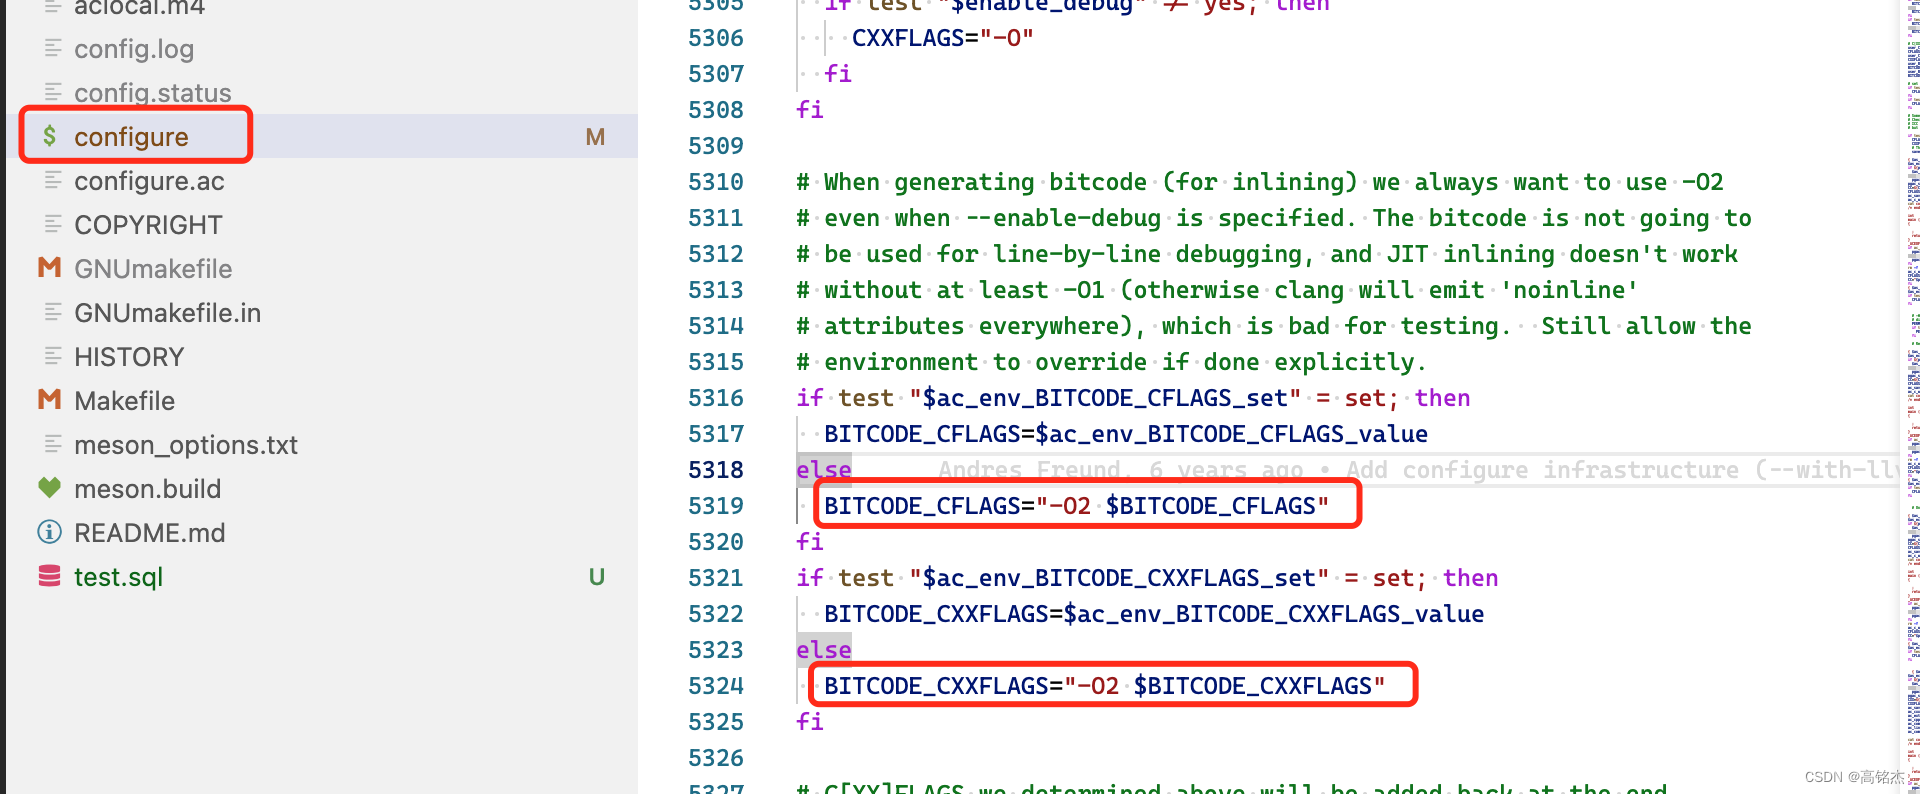This screenshot has width=1920, height=794.
Task: Click line number 5326 in the gutter
Action: click(716, 758)
